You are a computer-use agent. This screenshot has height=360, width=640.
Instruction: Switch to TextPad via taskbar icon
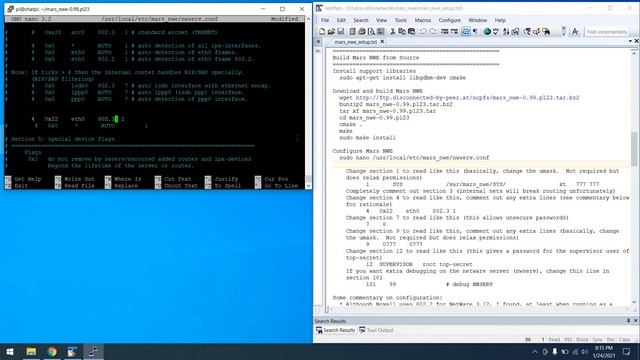point(72,351)
